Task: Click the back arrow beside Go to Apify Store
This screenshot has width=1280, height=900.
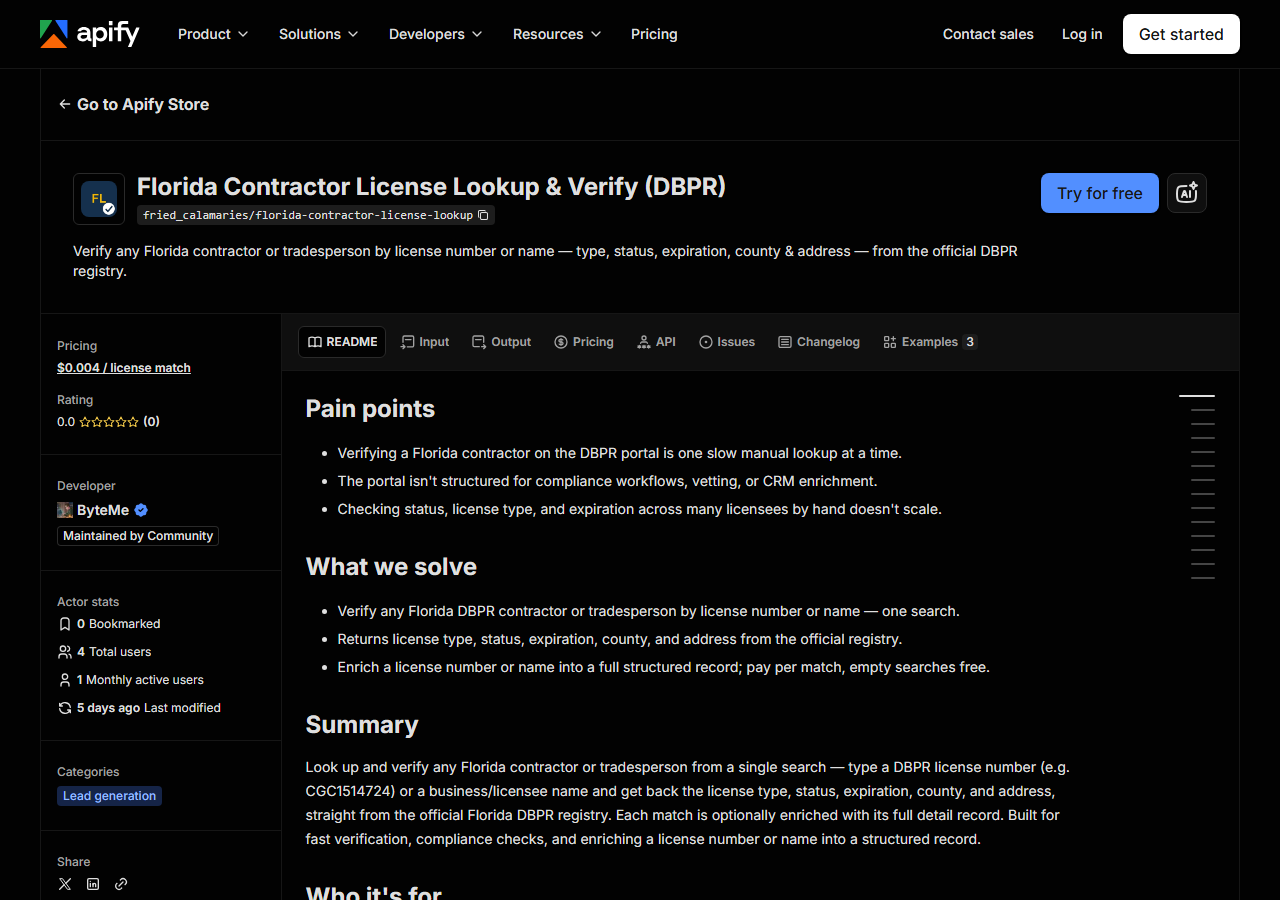Action: coord(65,104)
